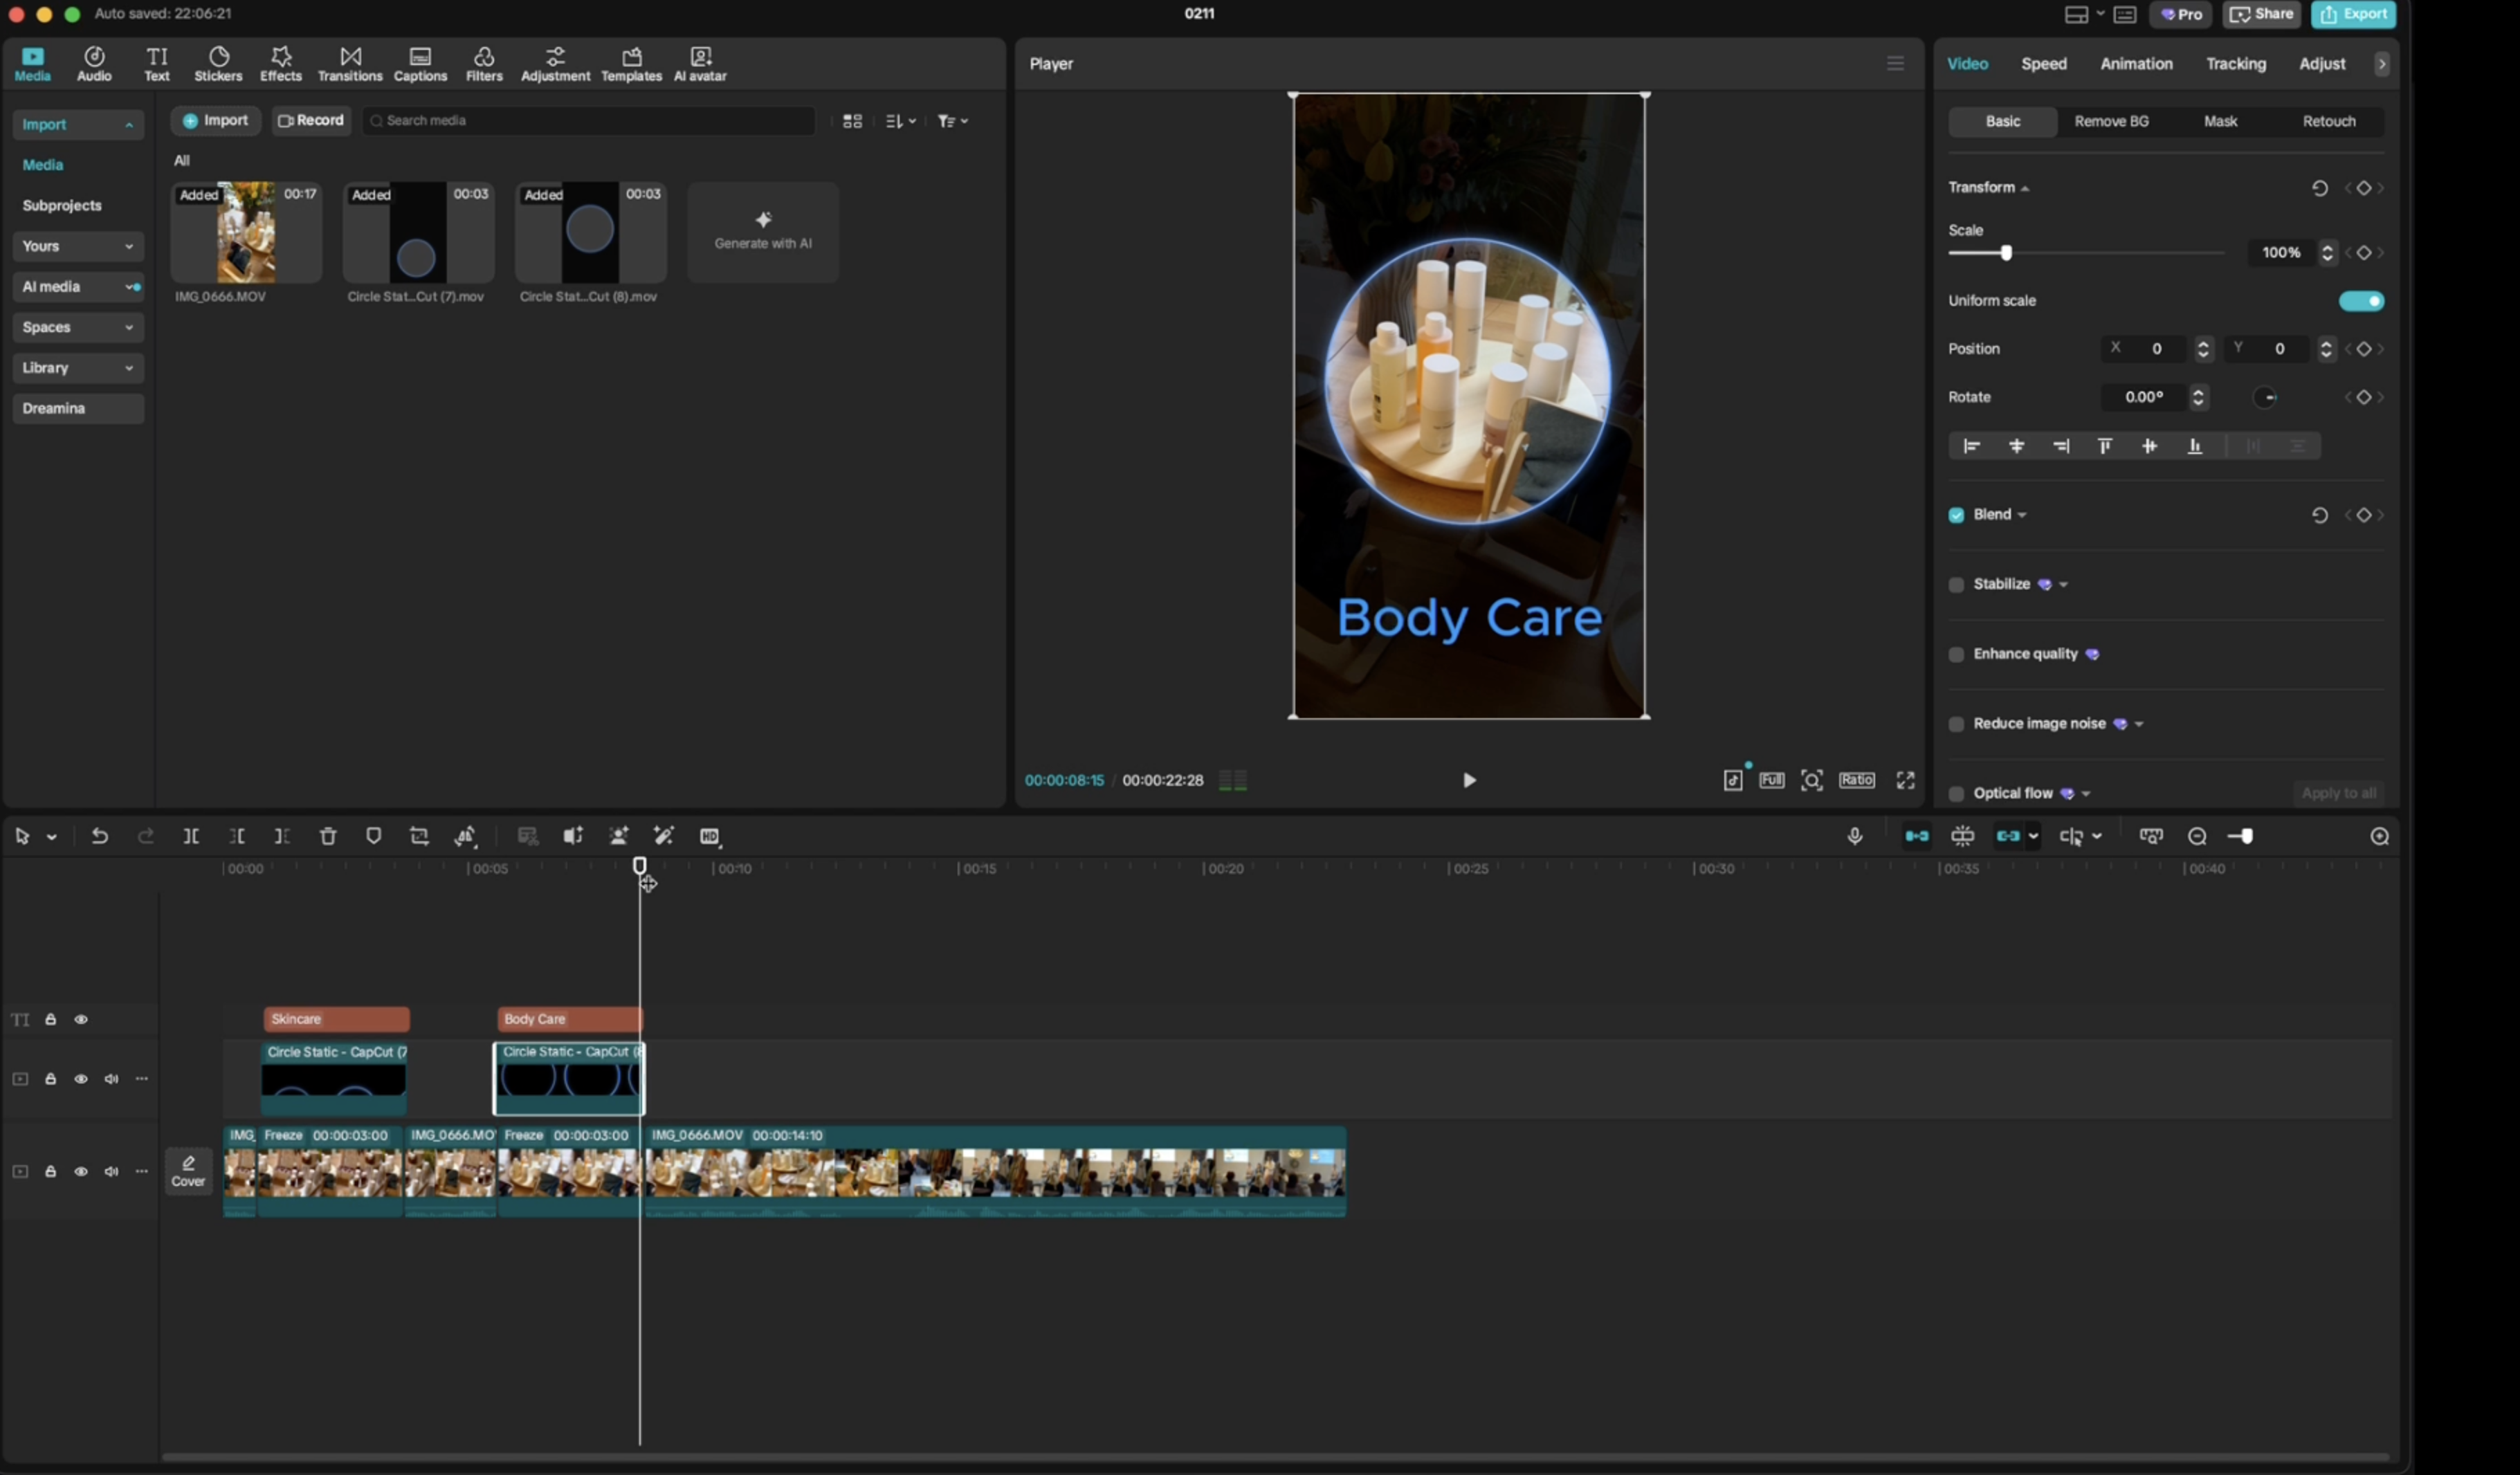Screen dimensions: 2520x1475
Task: Open the Stickers panel
Action: click(218, 64)
